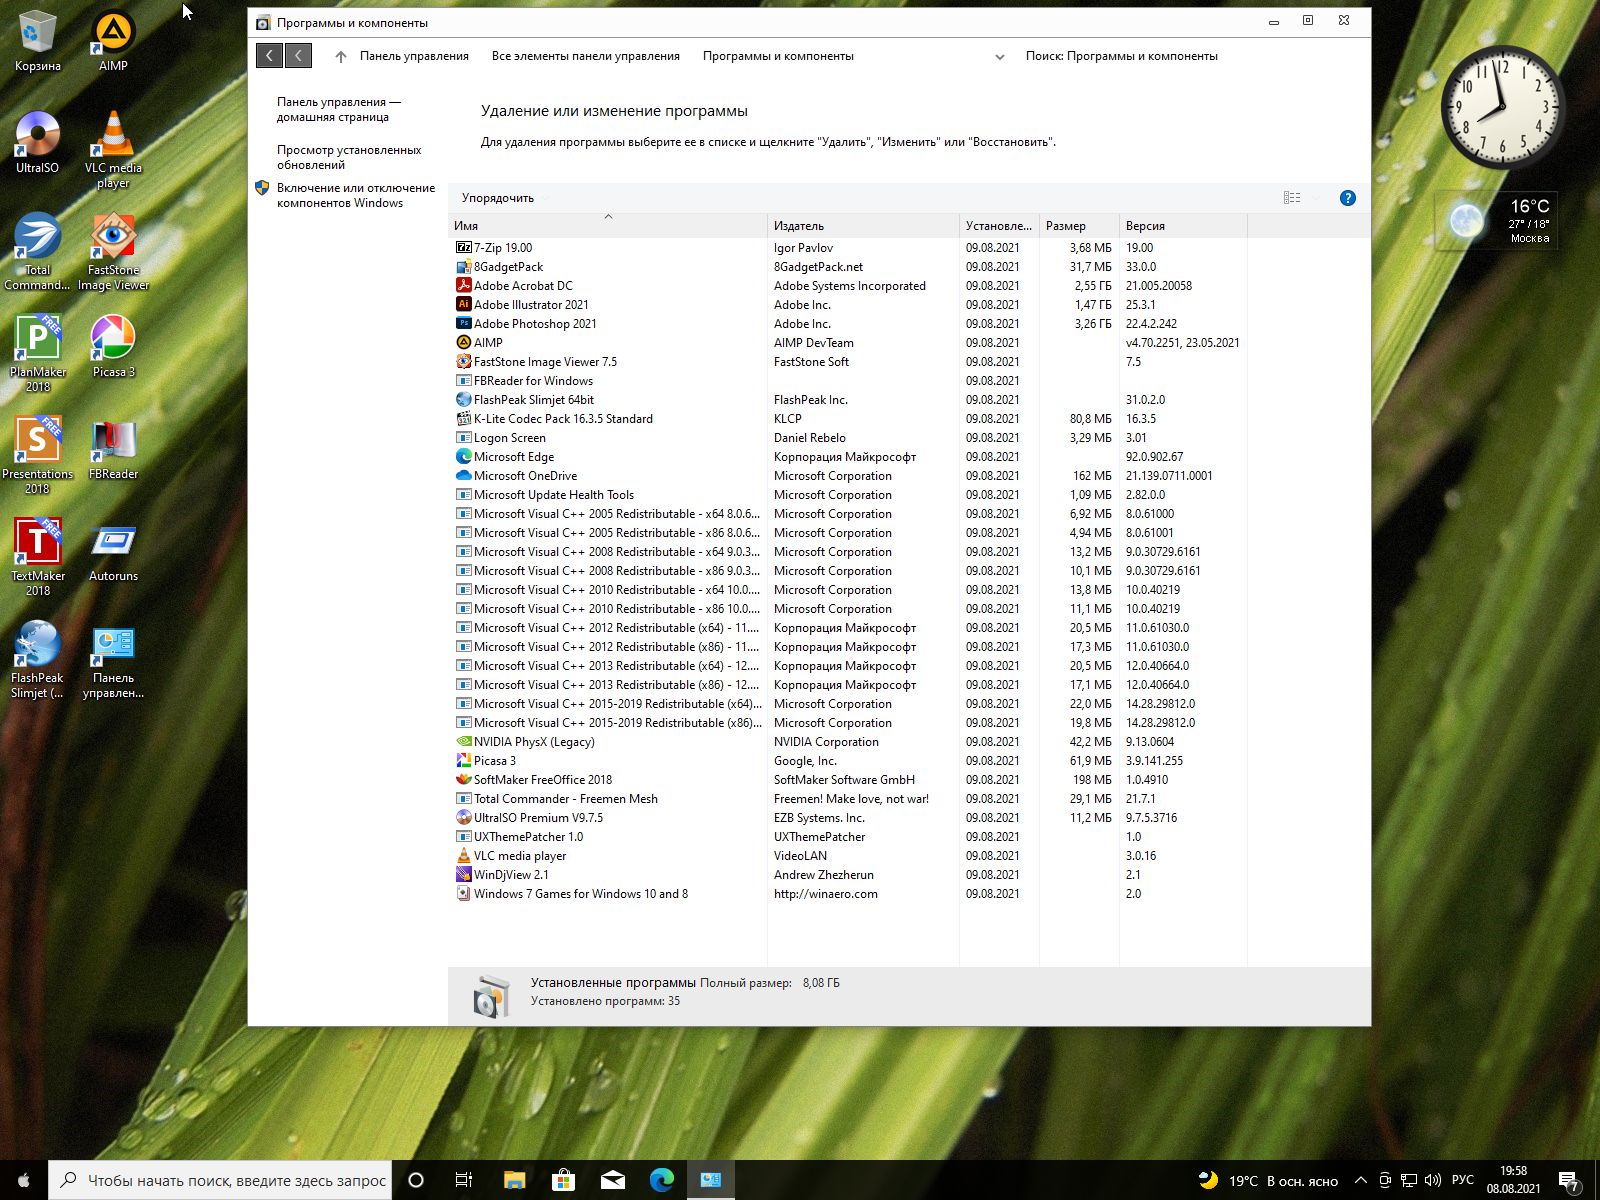This screenshot has width=1600, height=1200.
Task: Open the Упорядочить dropdown menu
Action: pyautogui.click(x=498, y=198)
